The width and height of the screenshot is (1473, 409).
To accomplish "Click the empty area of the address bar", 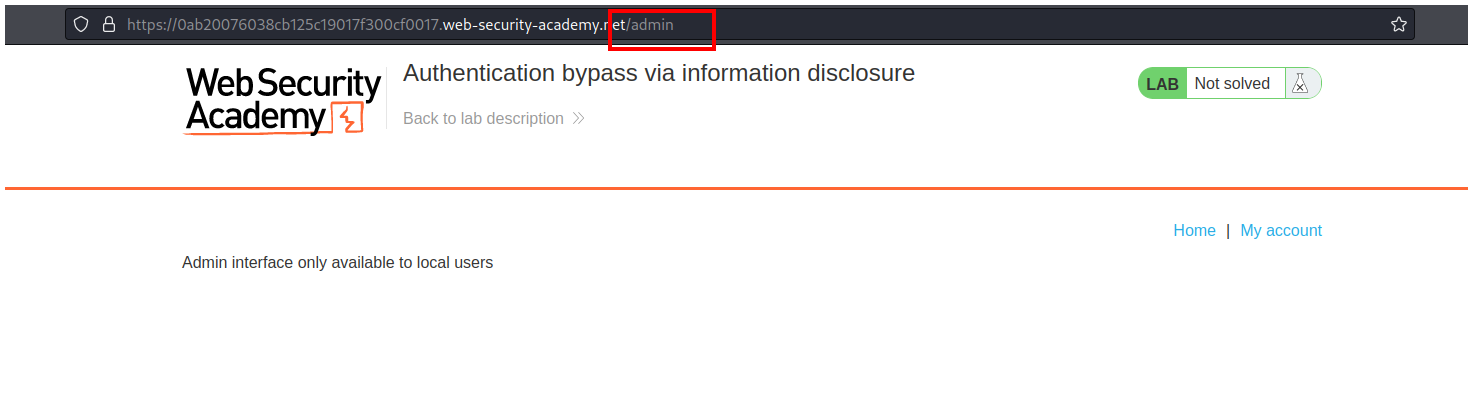I will pos(1000,25).
